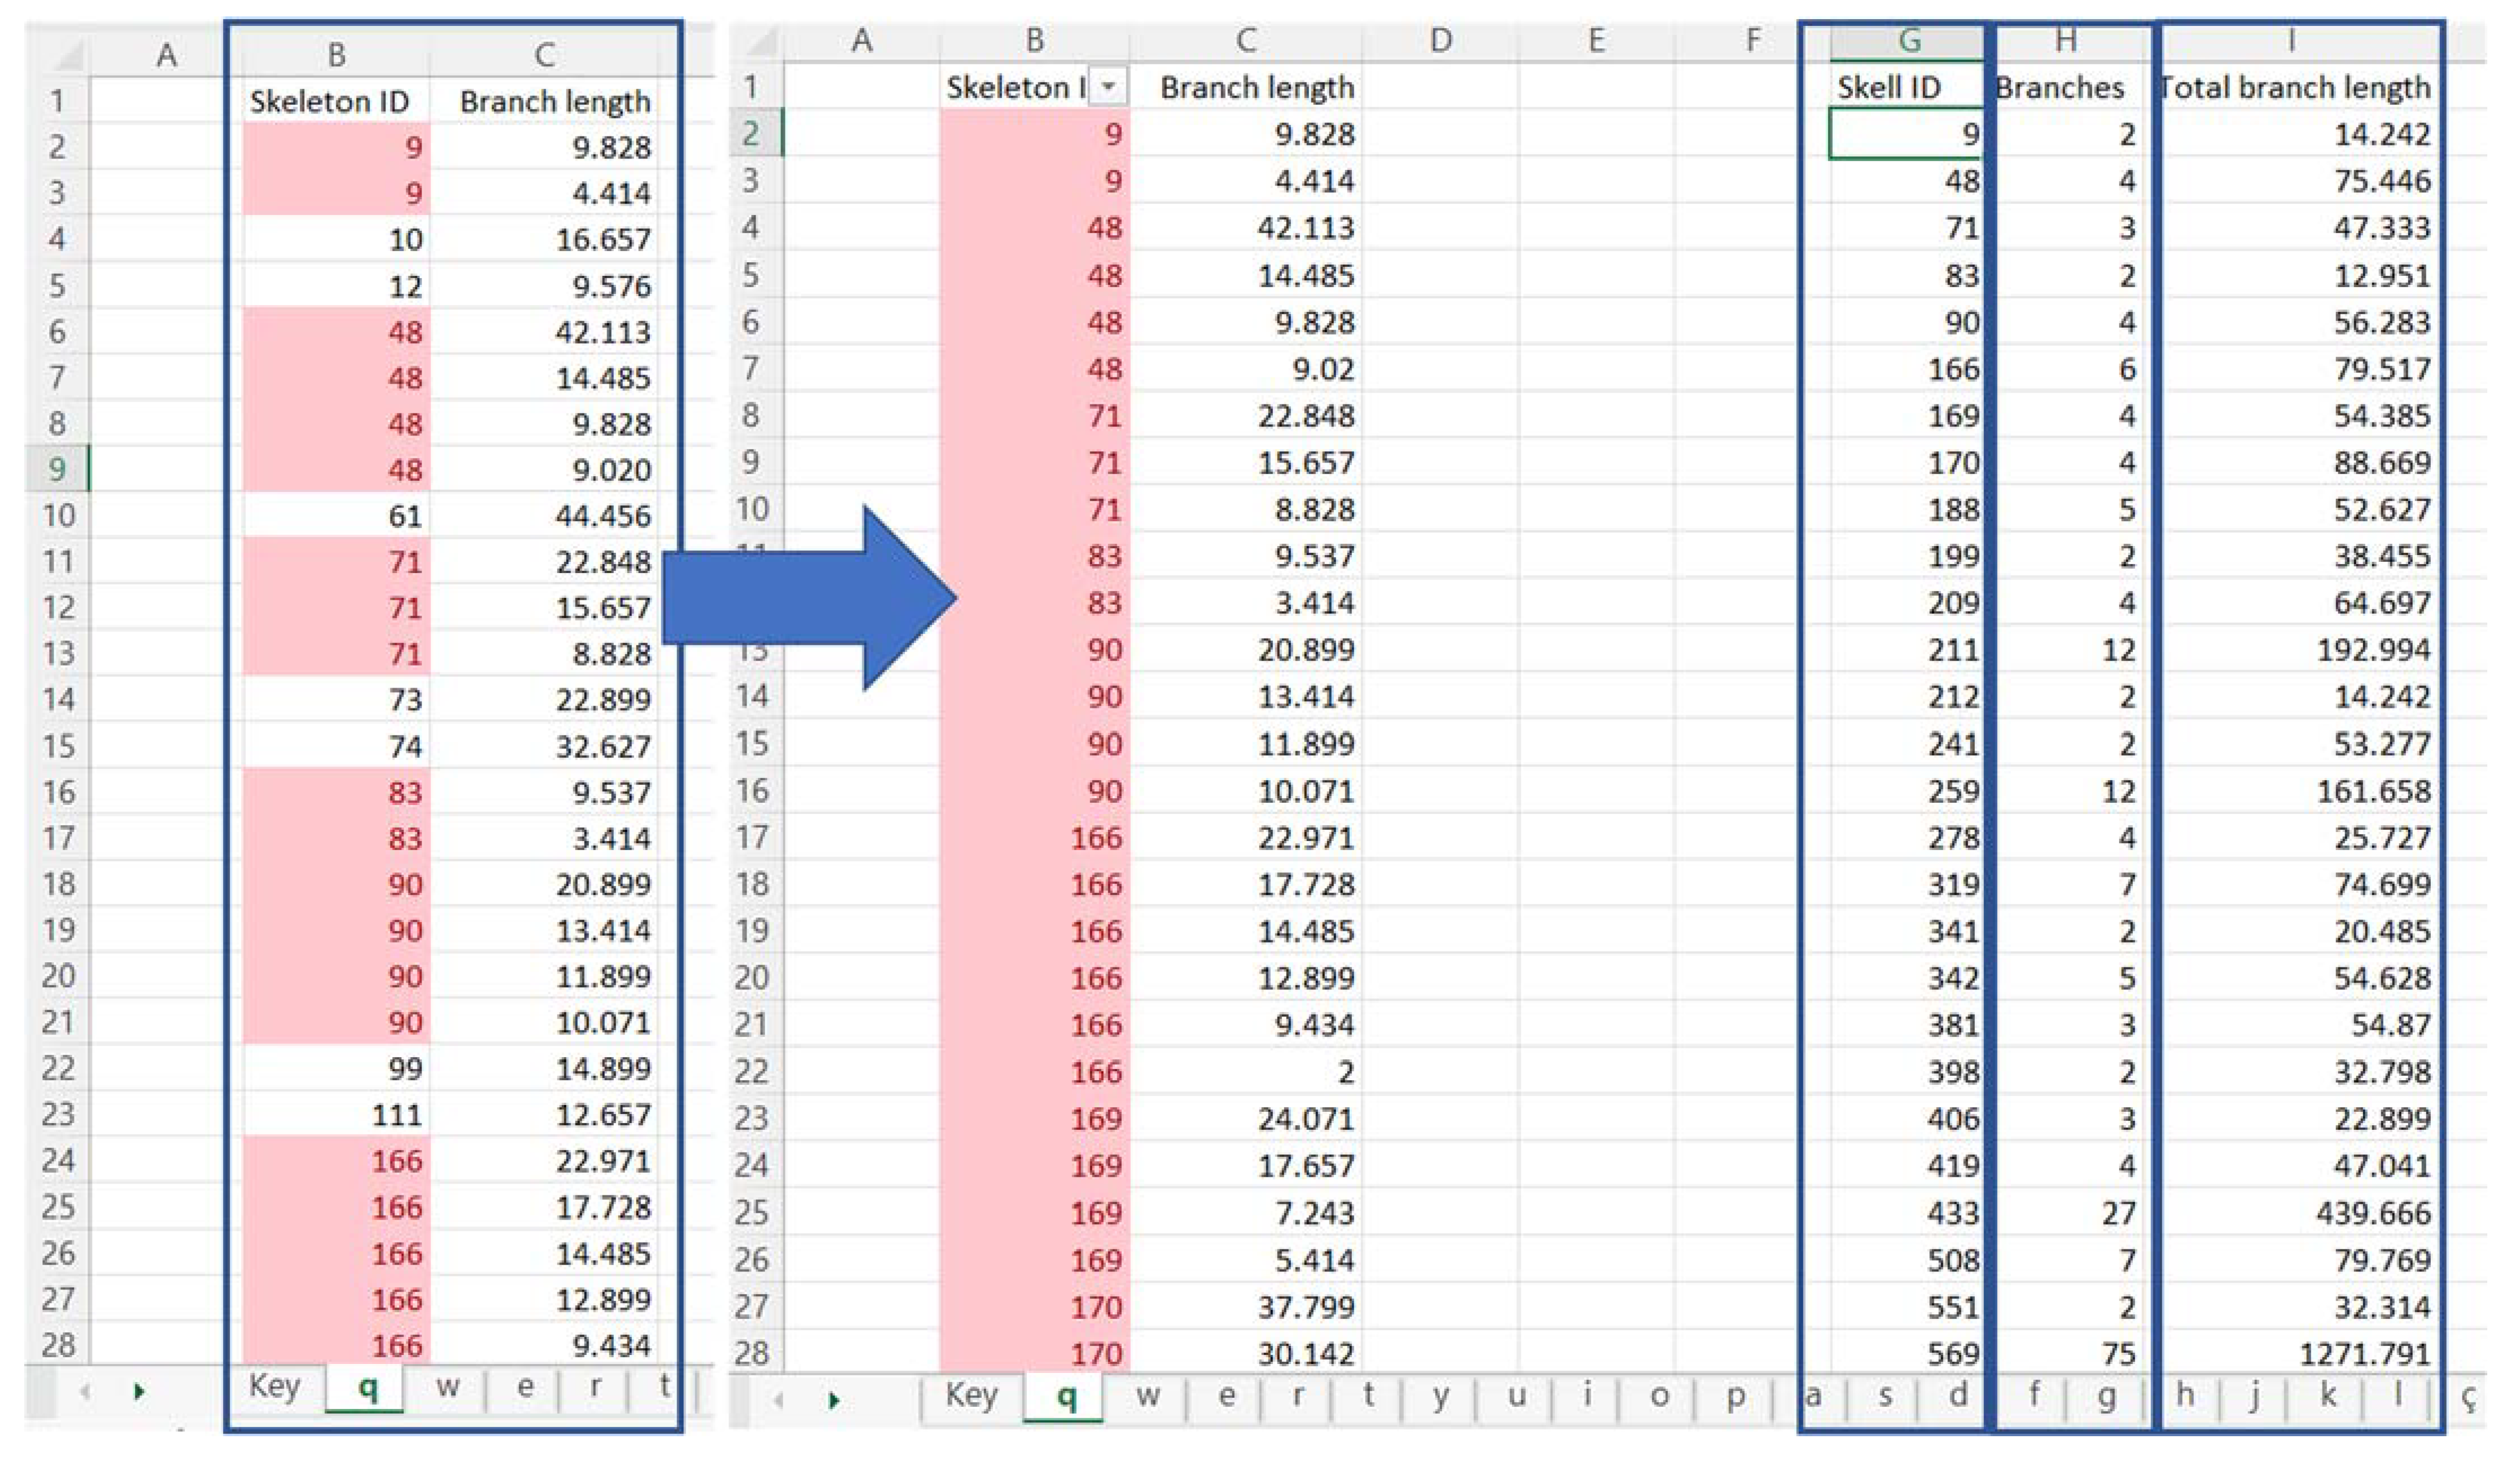This screenshot has height=1461, width=2520.
Task: Select row 9 header in left spreadsheet
Action: click(x=57, y=469)
